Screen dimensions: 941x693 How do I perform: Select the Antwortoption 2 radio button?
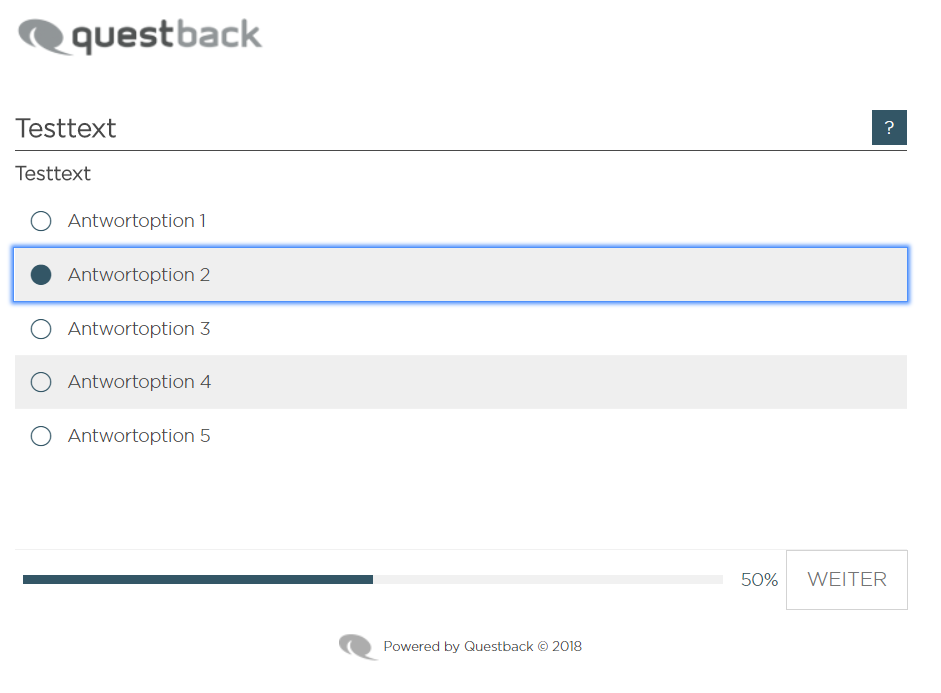tap(41, 275)
